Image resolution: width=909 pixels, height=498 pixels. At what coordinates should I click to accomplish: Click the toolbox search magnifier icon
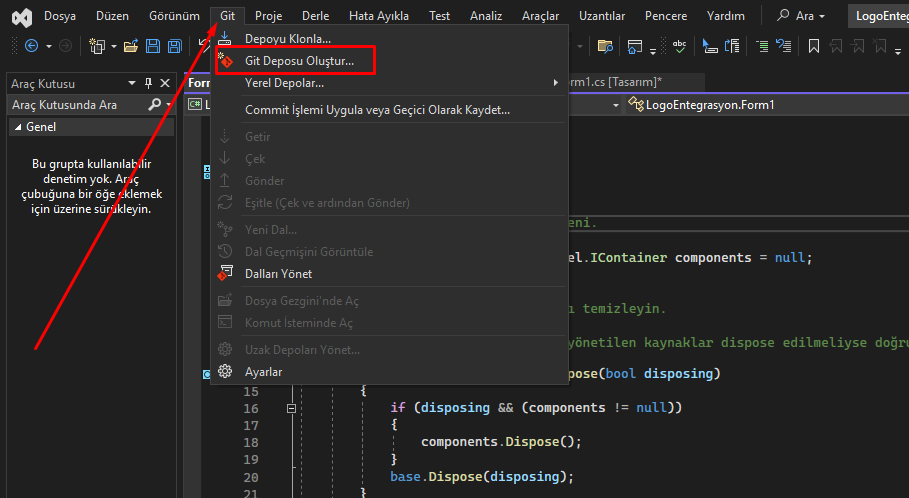154,104
